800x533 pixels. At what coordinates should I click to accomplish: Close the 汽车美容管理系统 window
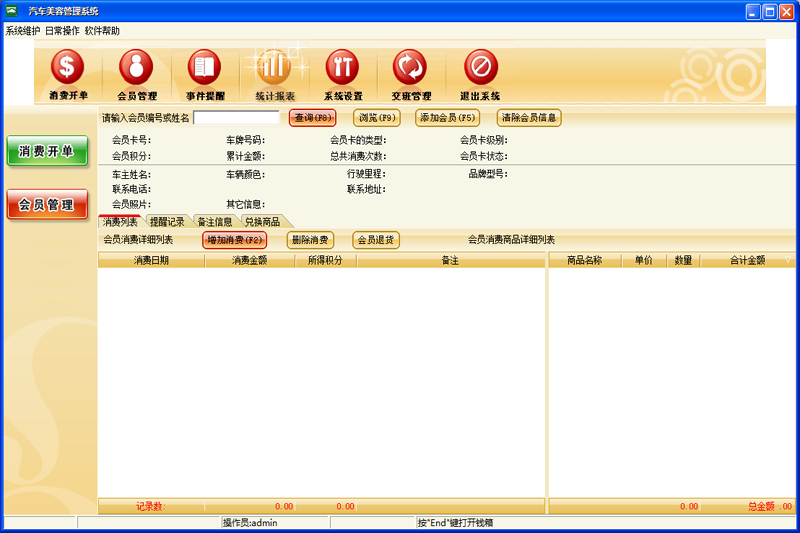point(787,11)
